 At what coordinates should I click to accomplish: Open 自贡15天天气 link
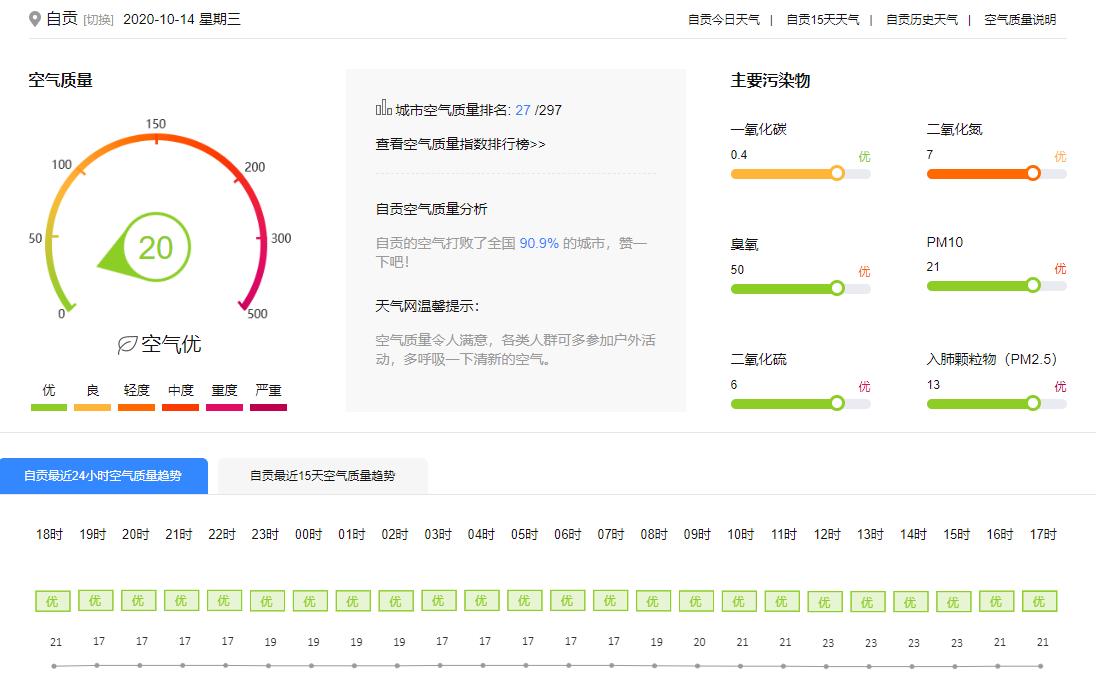click(822, 20)
